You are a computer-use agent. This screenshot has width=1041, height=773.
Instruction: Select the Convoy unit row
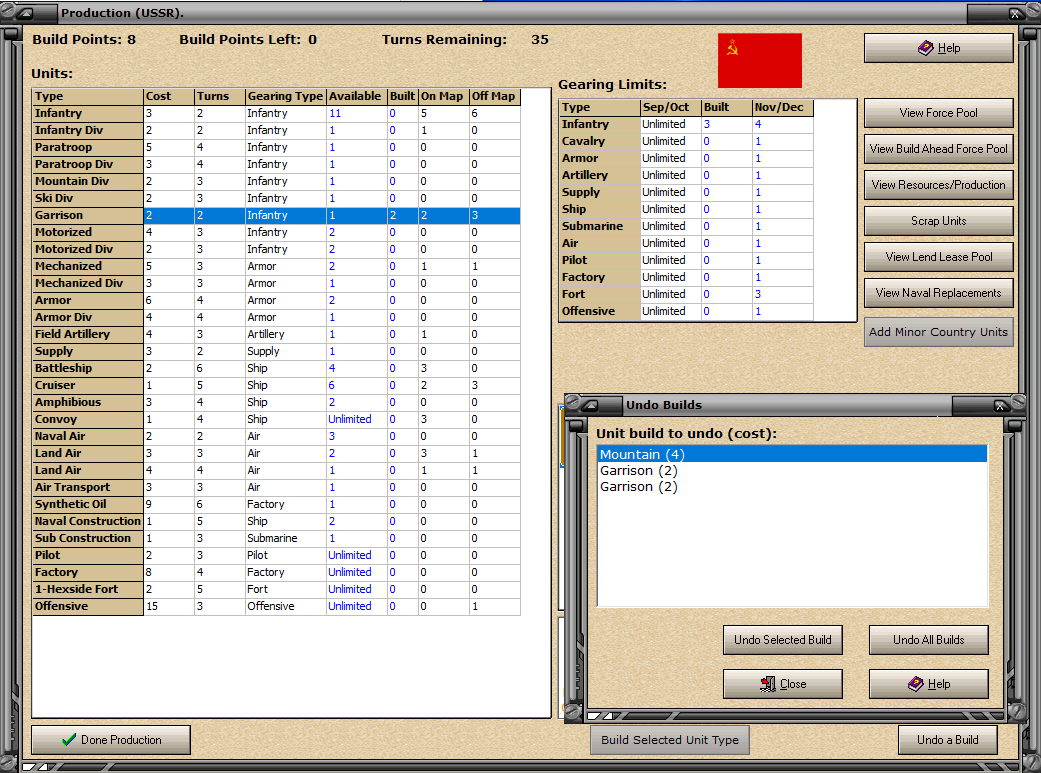point(276,420)
